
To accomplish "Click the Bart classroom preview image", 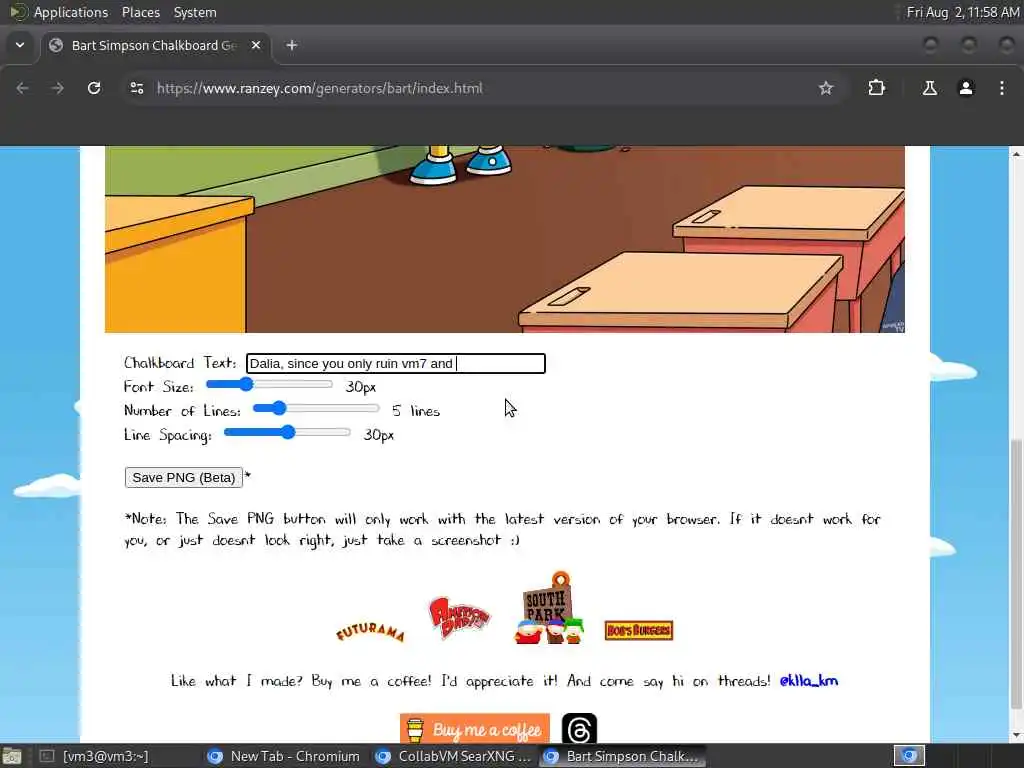I will point(505,239).
